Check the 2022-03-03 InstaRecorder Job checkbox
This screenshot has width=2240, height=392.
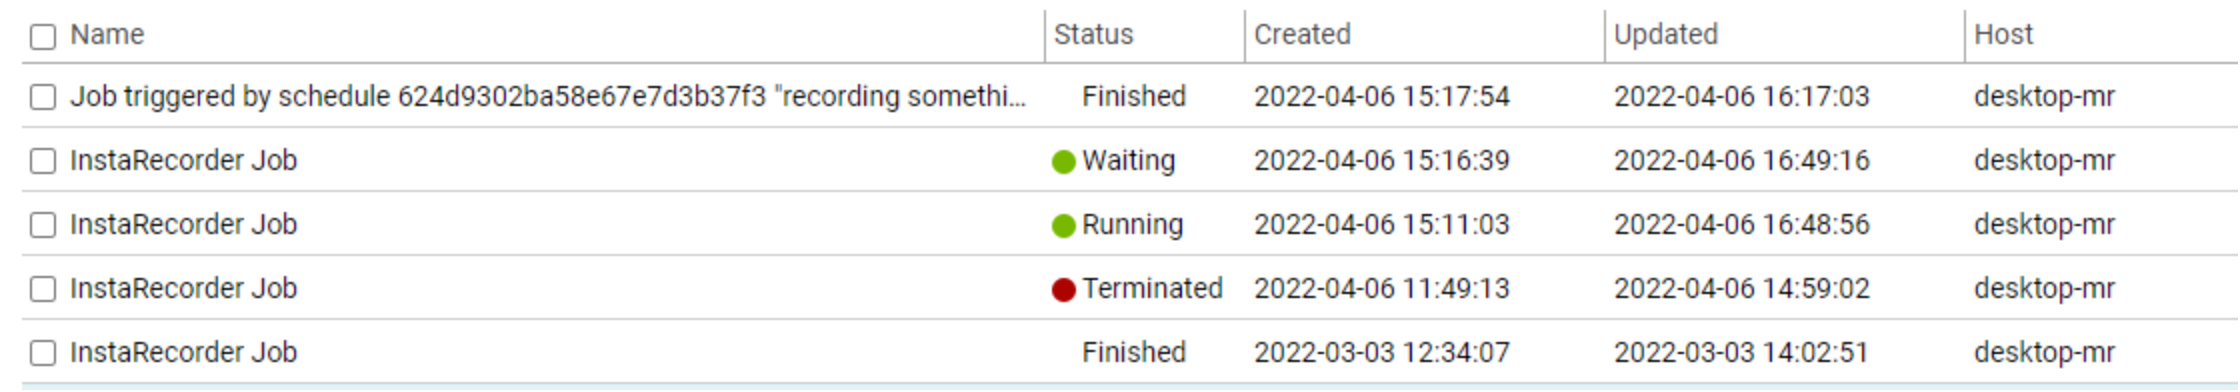tap(43, 353)
